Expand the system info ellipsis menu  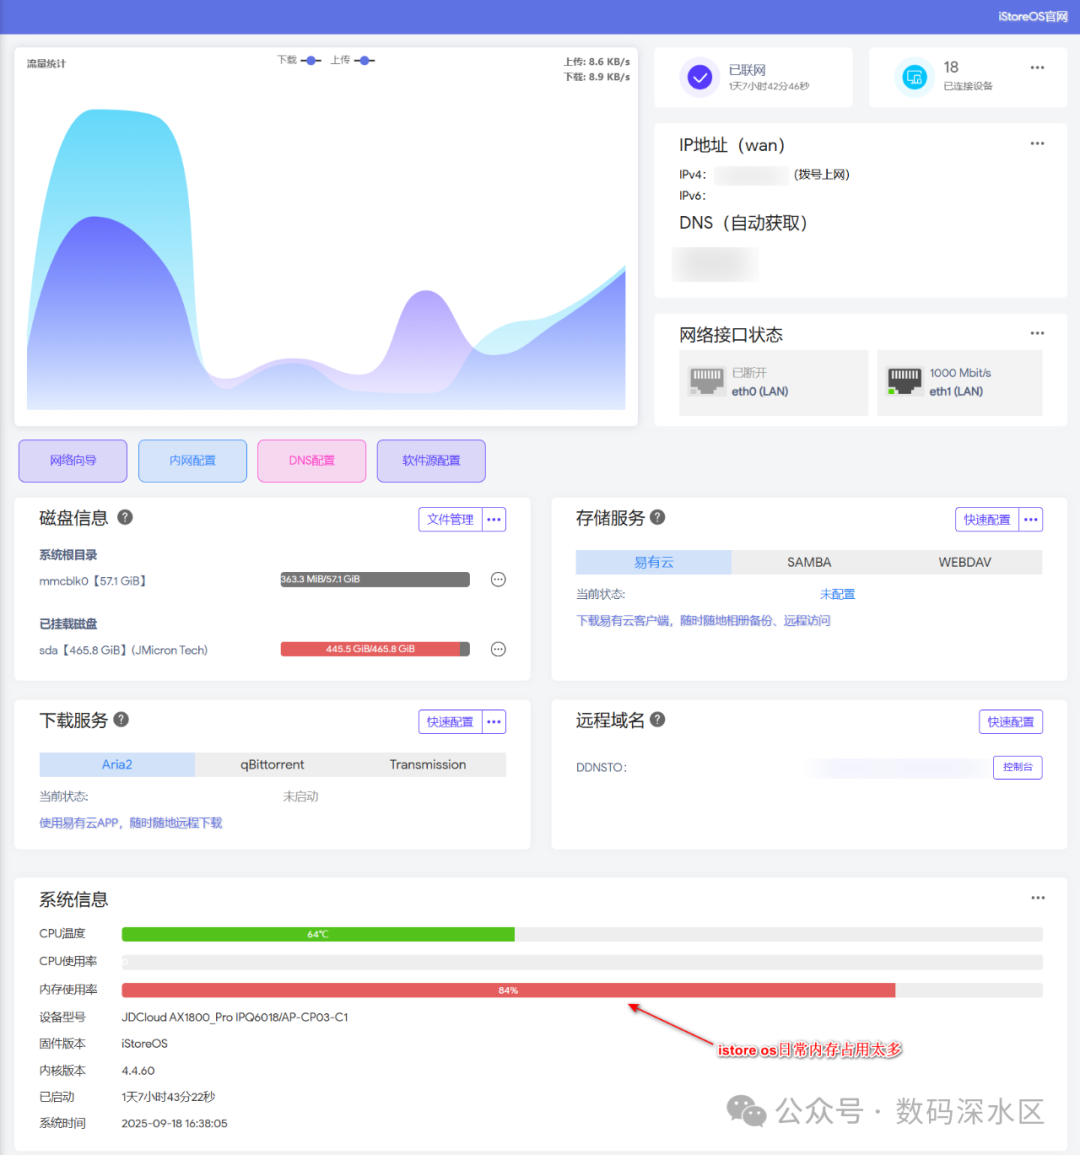point(1038,897)
